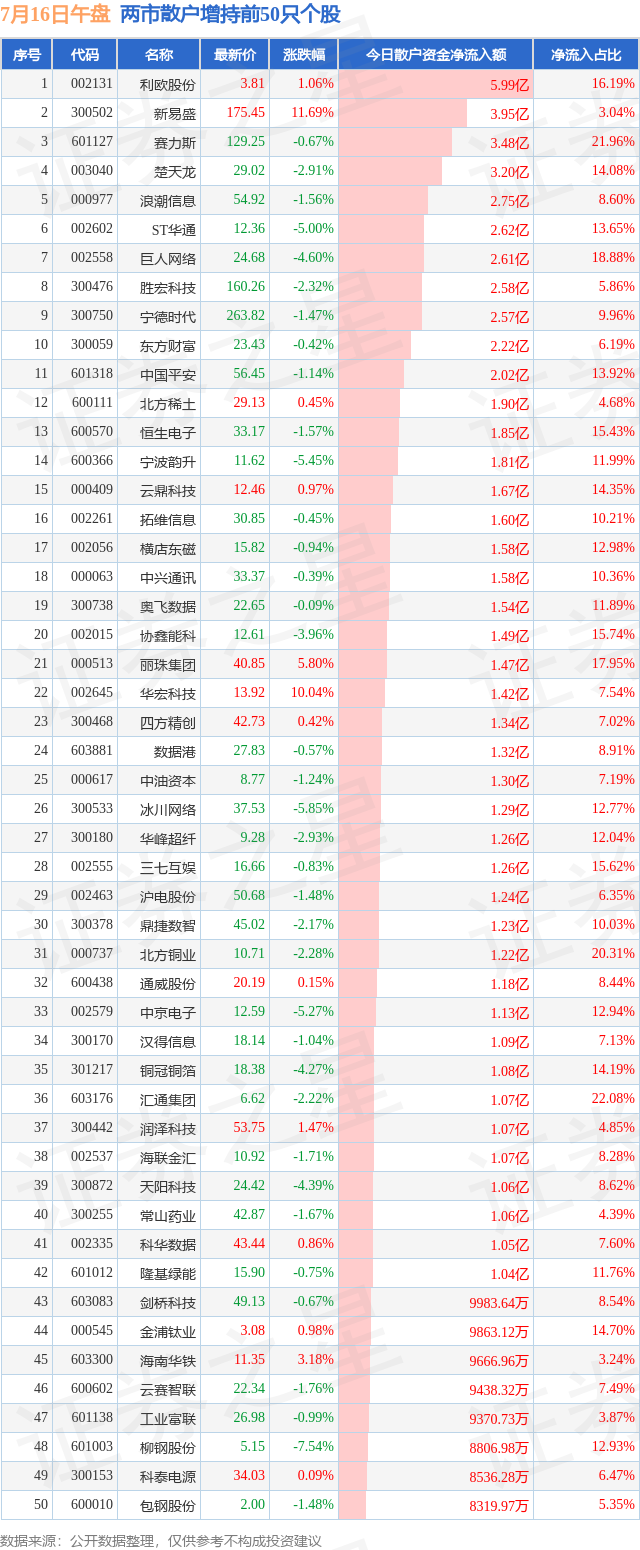This screenshot has height=1550, width=640.
Task: Select stock name 常山药业
Action: [x=168, y=1216]
